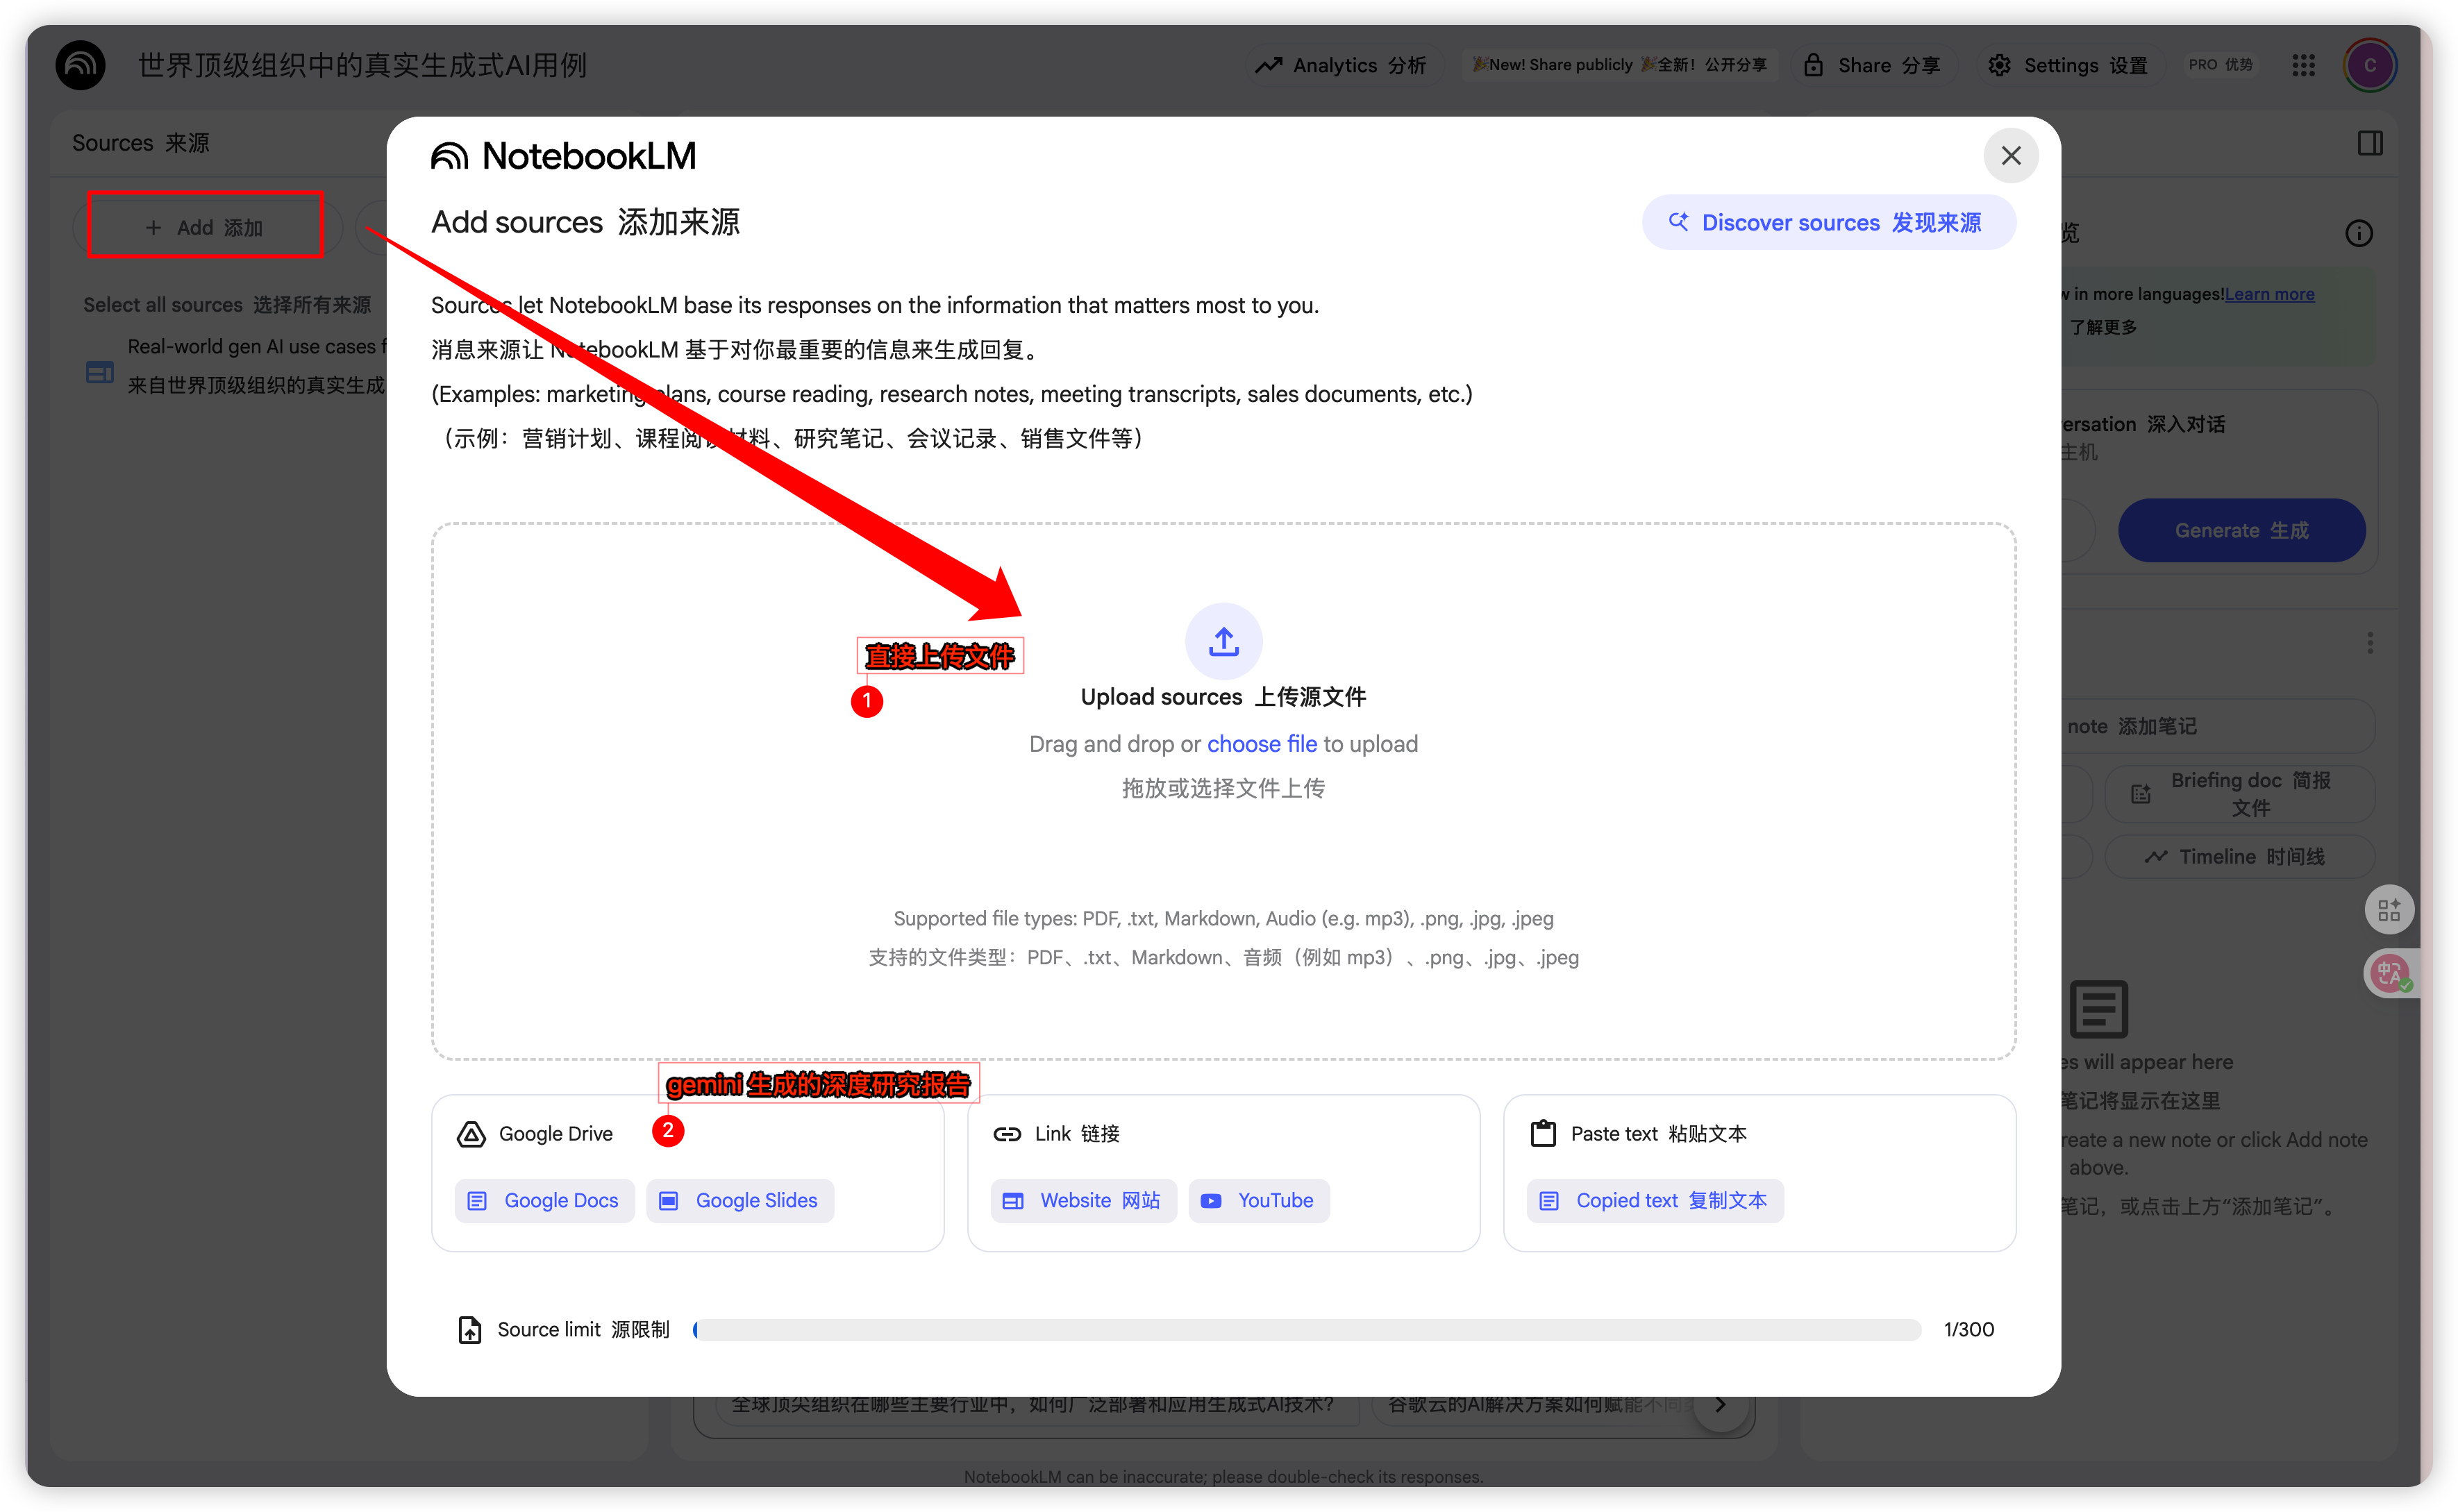Screen dimensions: 2458x1512
Task: Click the source document icon in sidebar
Action: click(x=99, y=373)
